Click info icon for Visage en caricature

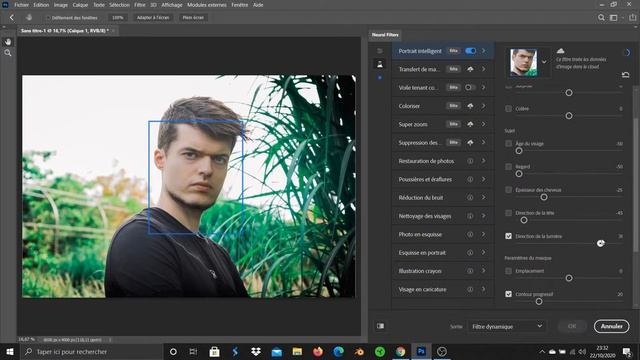470,289
